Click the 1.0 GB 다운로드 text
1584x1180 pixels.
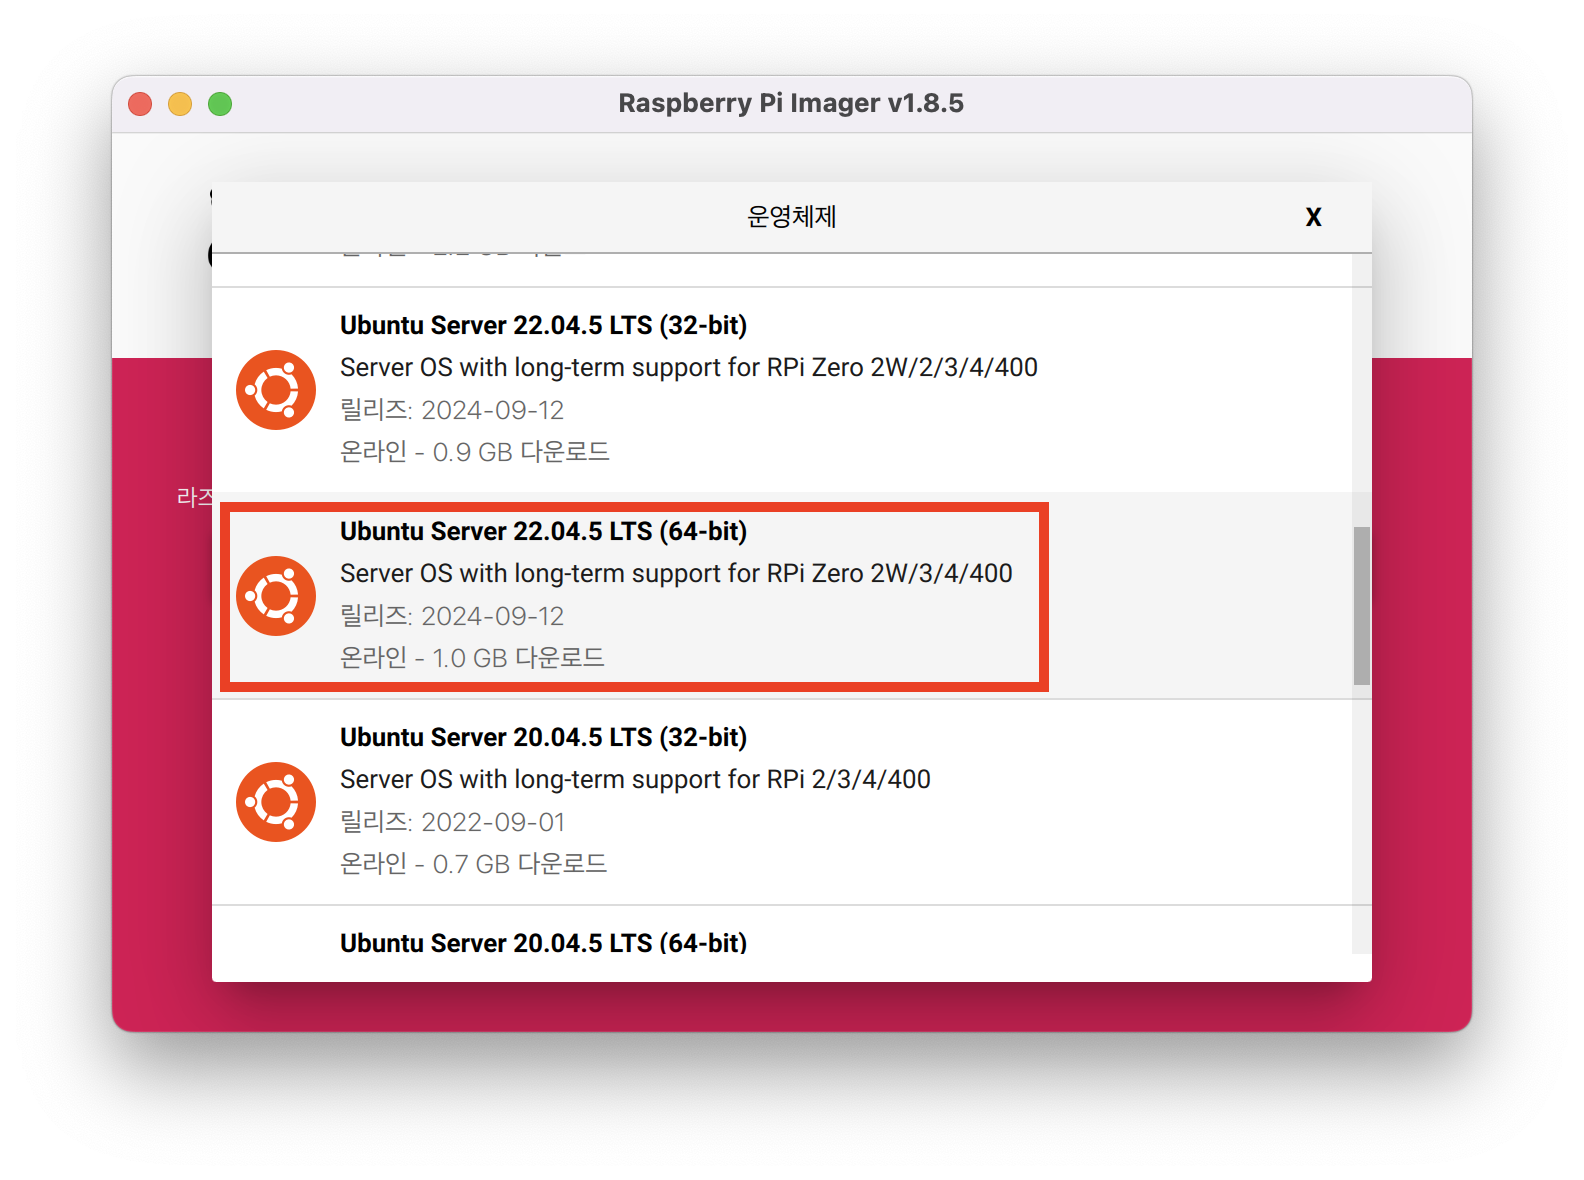tap(472, 658)
